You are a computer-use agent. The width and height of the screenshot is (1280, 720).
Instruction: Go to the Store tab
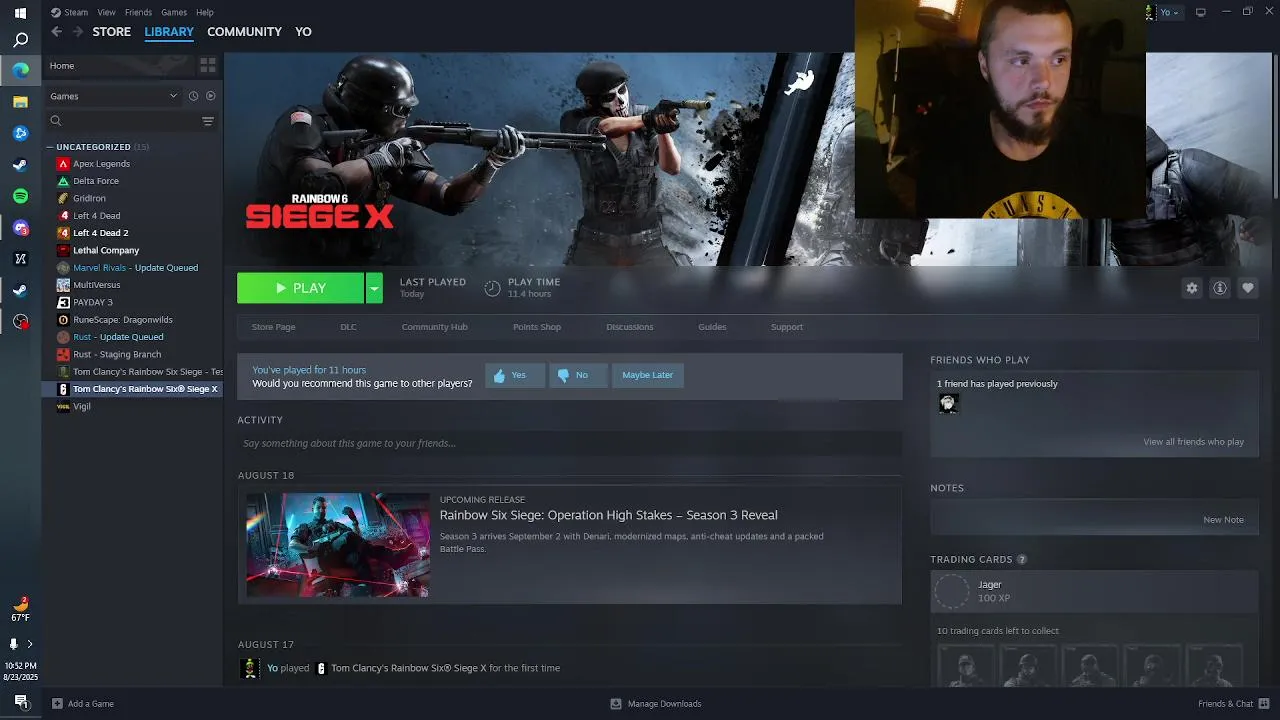pos(111,32)
